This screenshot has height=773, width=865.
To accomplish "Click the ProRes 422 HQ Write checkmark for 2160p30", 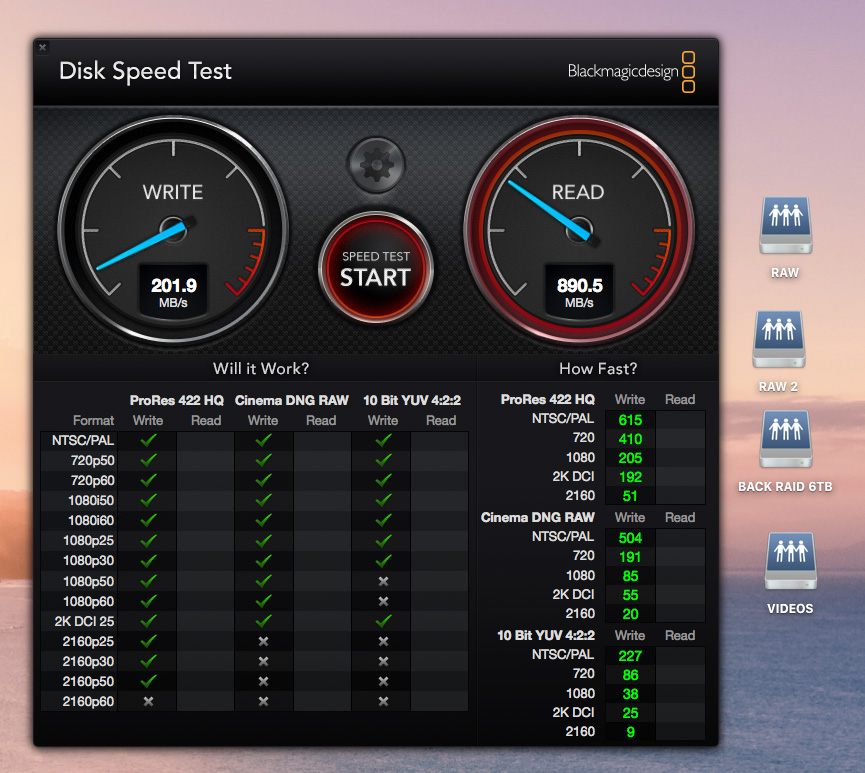I will pyautogui.click(x=148, y=661).
